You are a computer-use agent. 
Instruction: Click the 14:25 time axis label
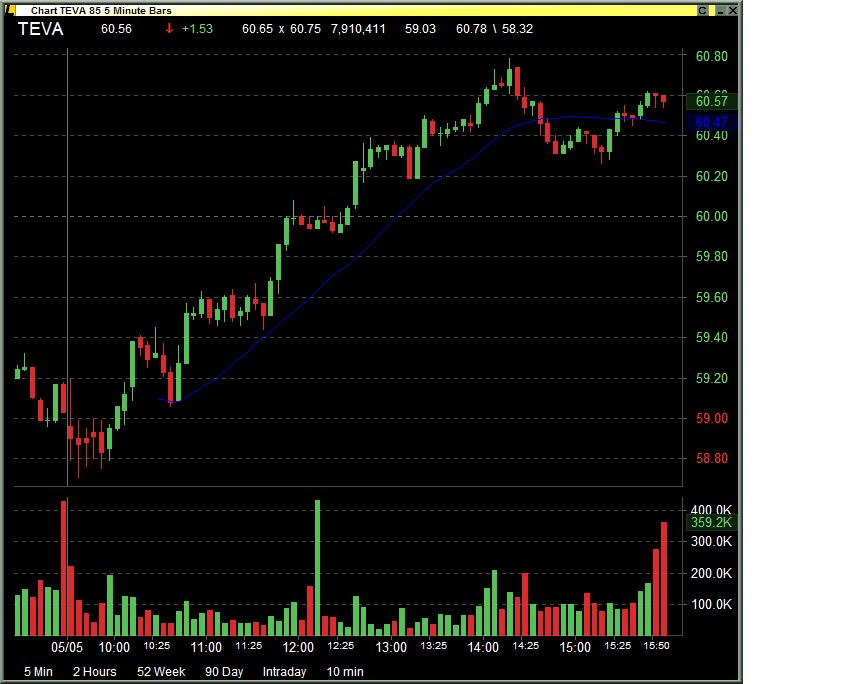526,646
